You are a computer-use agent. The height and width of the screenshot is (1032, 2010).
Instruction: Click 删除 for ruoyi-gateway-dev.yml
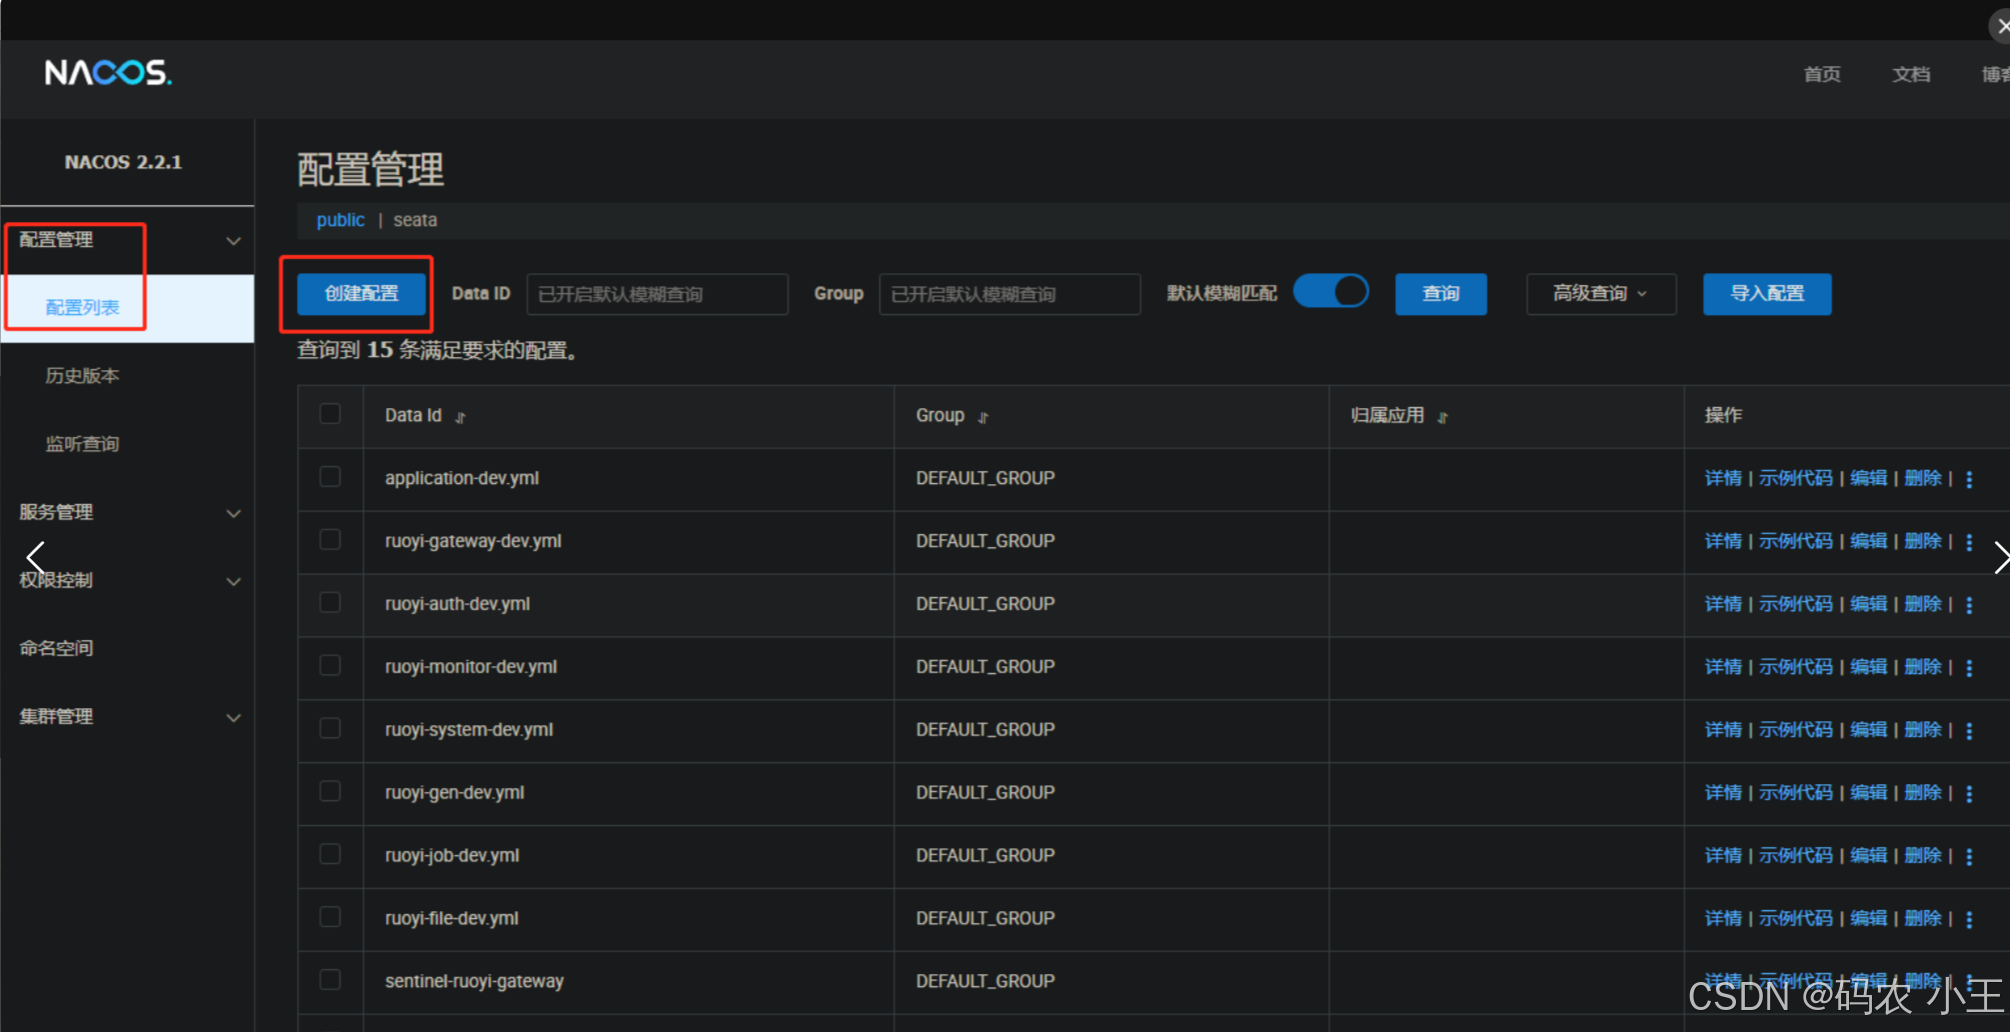(x=1923, y=542)
